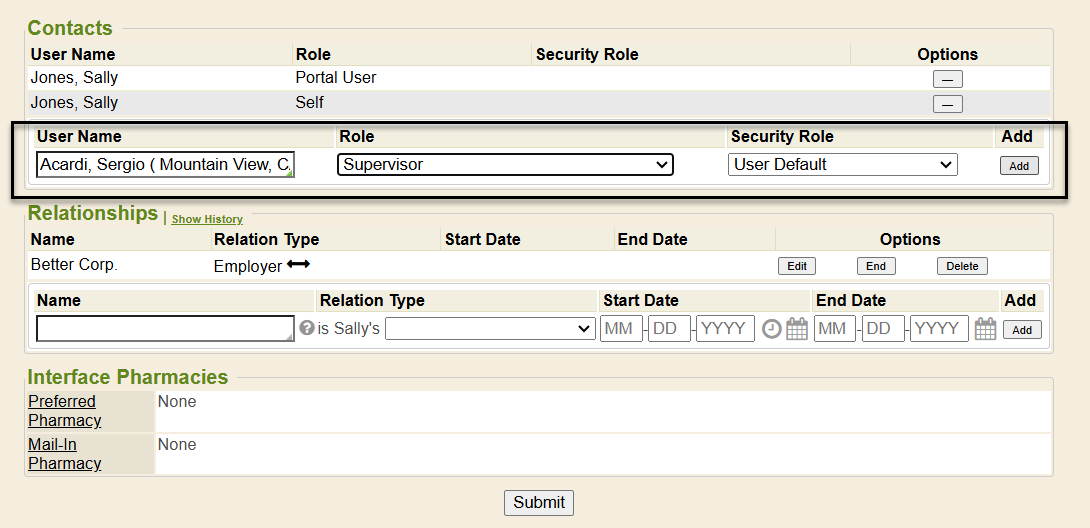Remove Sally Jones Self contact
Viewport: 1090px width, 528px height.
tap(947, 104)
